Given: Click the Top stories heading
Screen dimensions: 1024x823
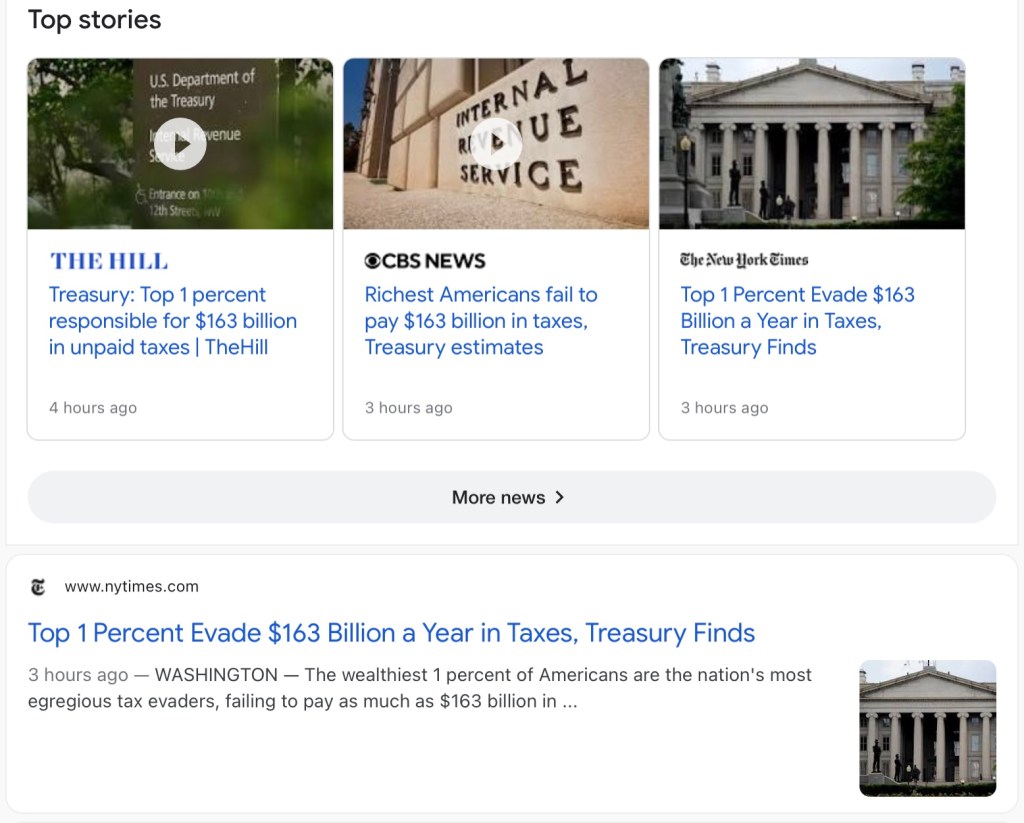Looking at the screenshot, I should pos(94,19).
